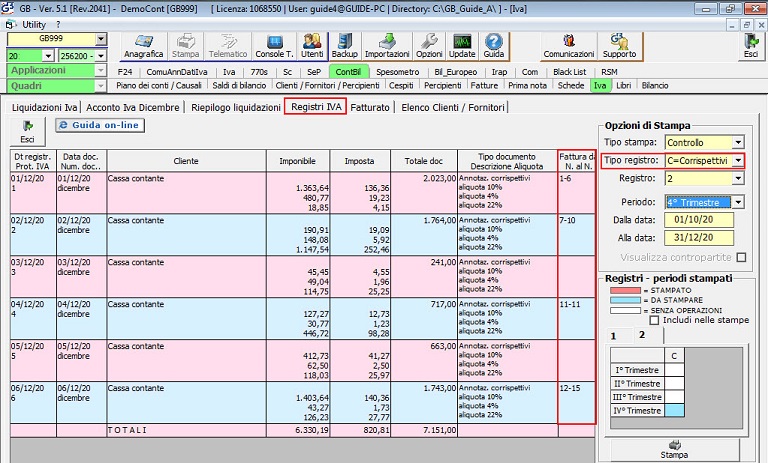
Task: Open Opzioni wrench icon
Action: (429, 47)
